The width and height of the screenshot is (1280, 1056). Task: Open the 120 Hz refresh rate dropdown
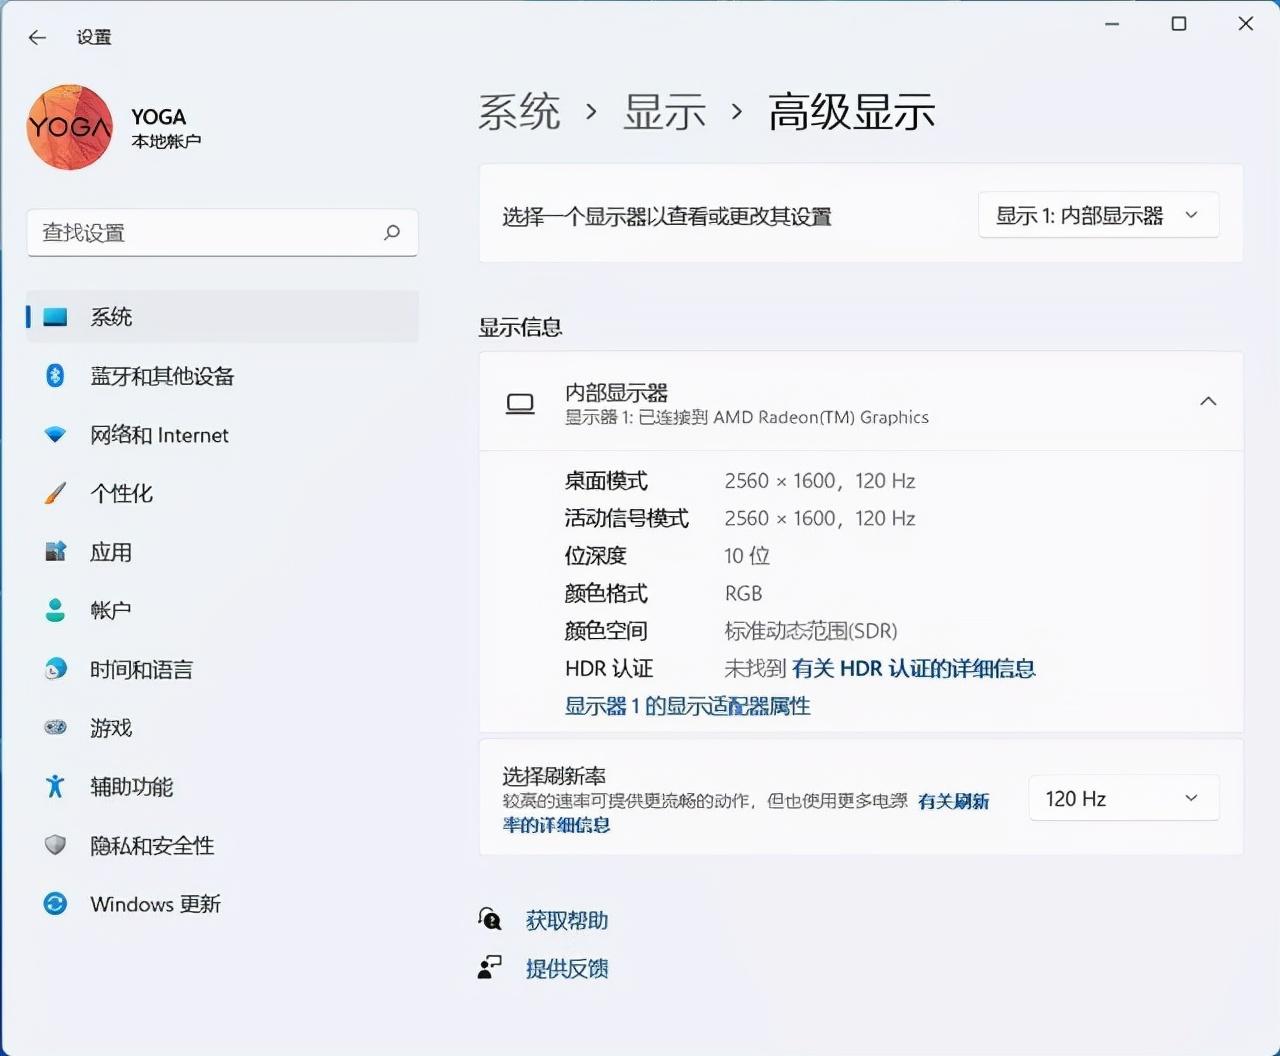[1124, 798]
